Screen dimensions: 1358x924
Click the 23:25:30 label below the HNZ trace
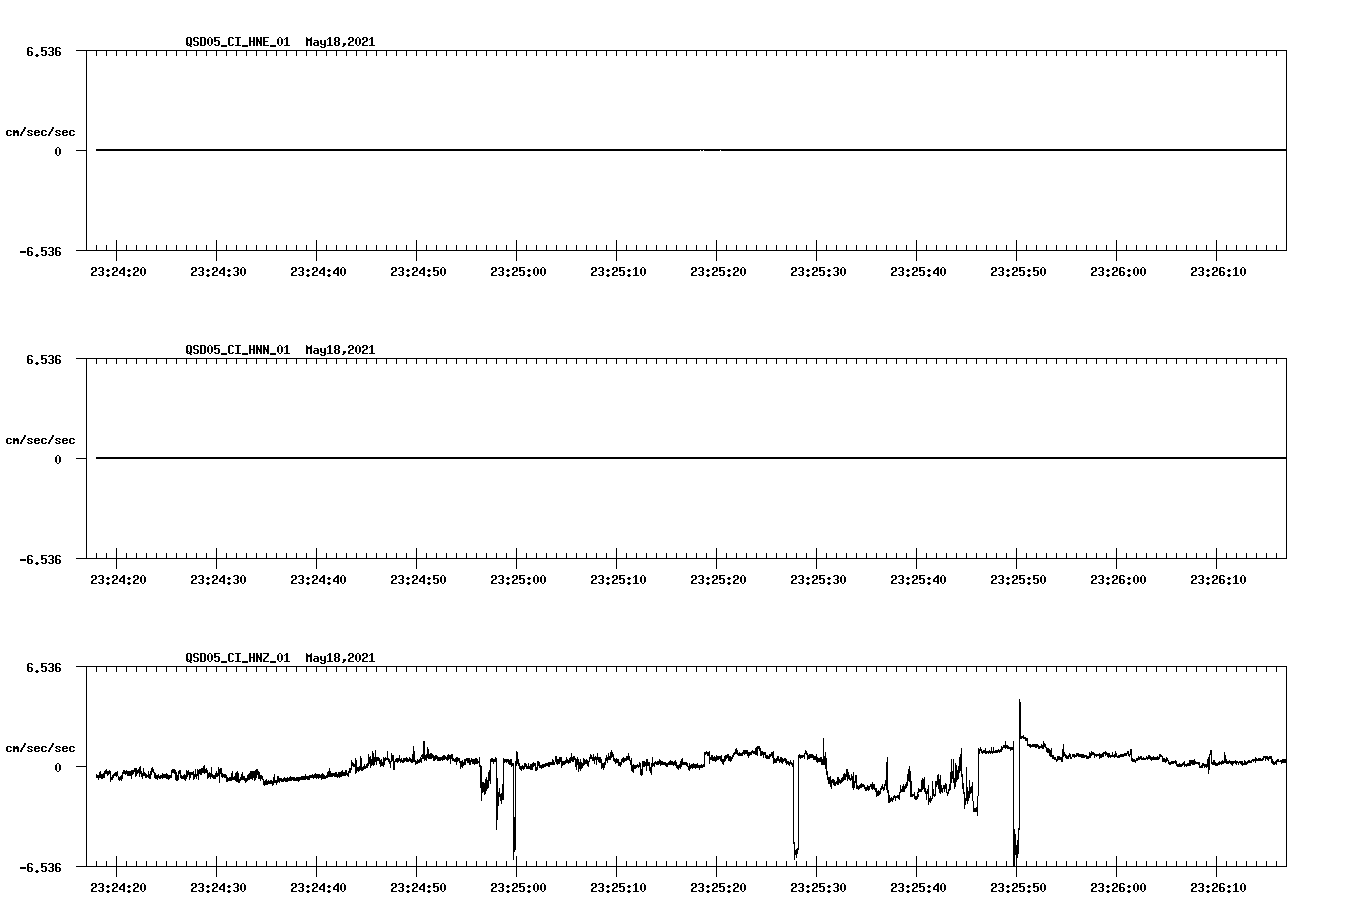pyautogui.click(x=820, y=885)
